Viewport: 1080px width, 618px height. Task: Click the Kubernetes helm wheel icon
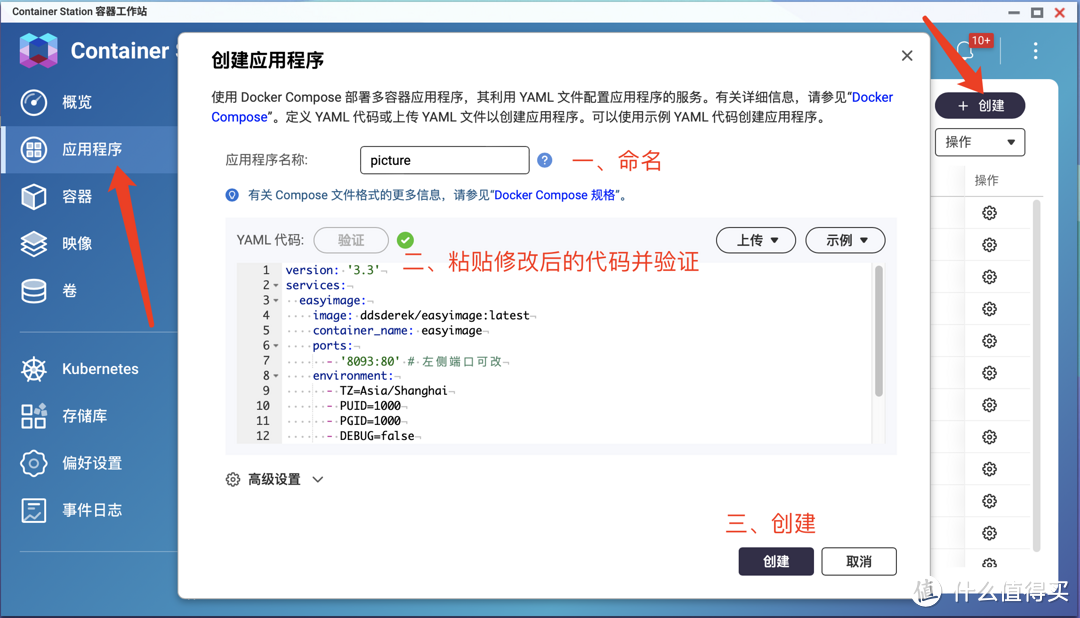(34, 369)
